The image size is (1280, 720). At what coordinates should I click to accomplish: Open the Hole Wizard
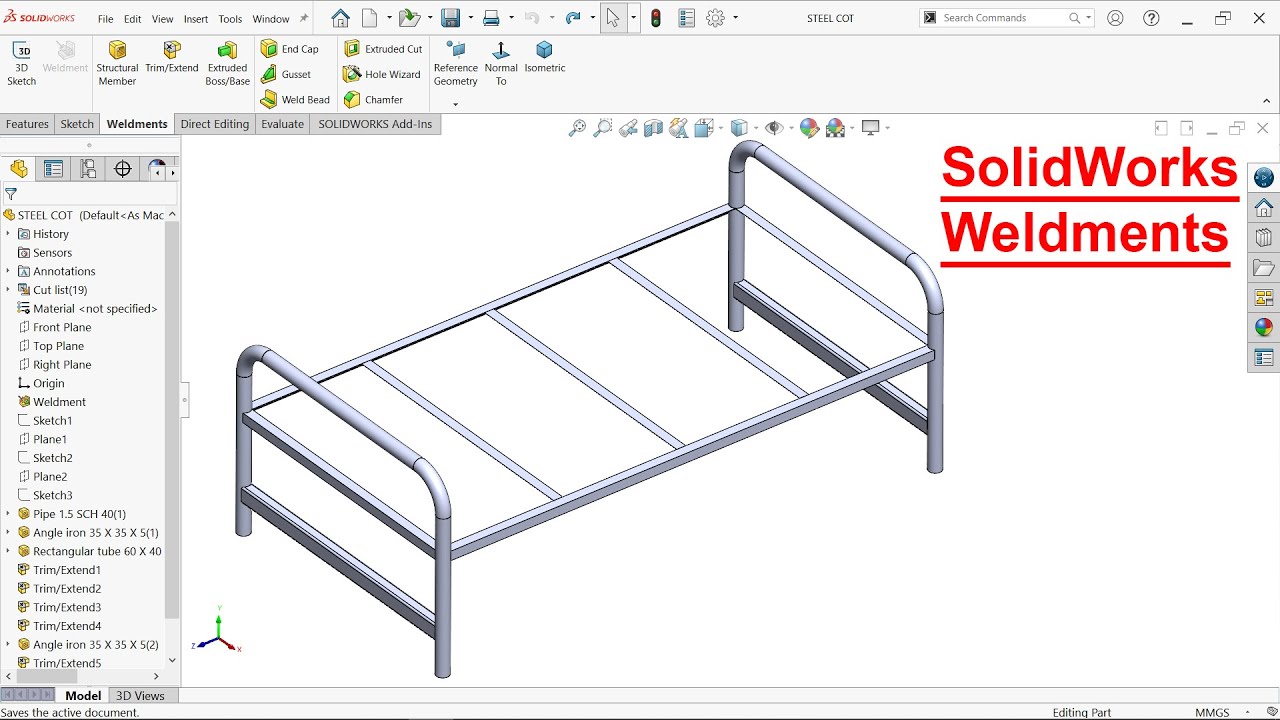coord(382,74)
